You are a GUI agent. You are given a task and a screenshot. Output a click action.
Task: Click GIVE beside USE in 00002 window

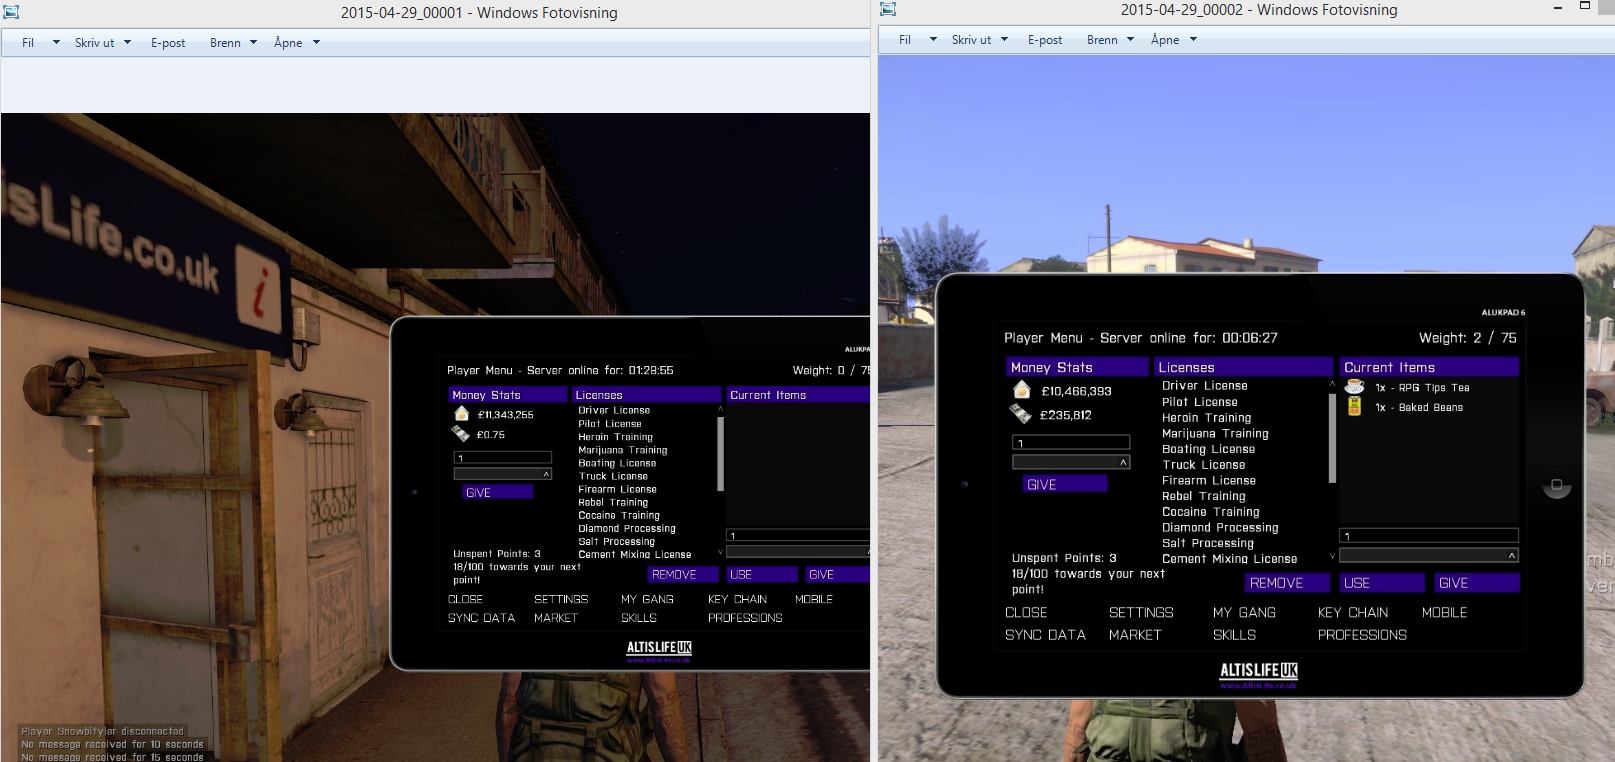[x=1477, y=583]
